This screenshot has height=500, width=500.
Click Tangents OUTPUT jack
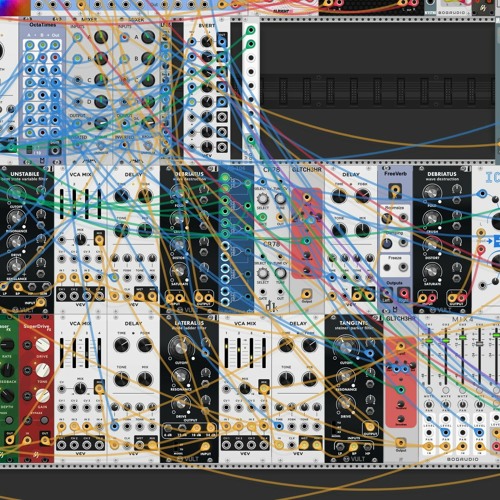[x=370, y=426]
